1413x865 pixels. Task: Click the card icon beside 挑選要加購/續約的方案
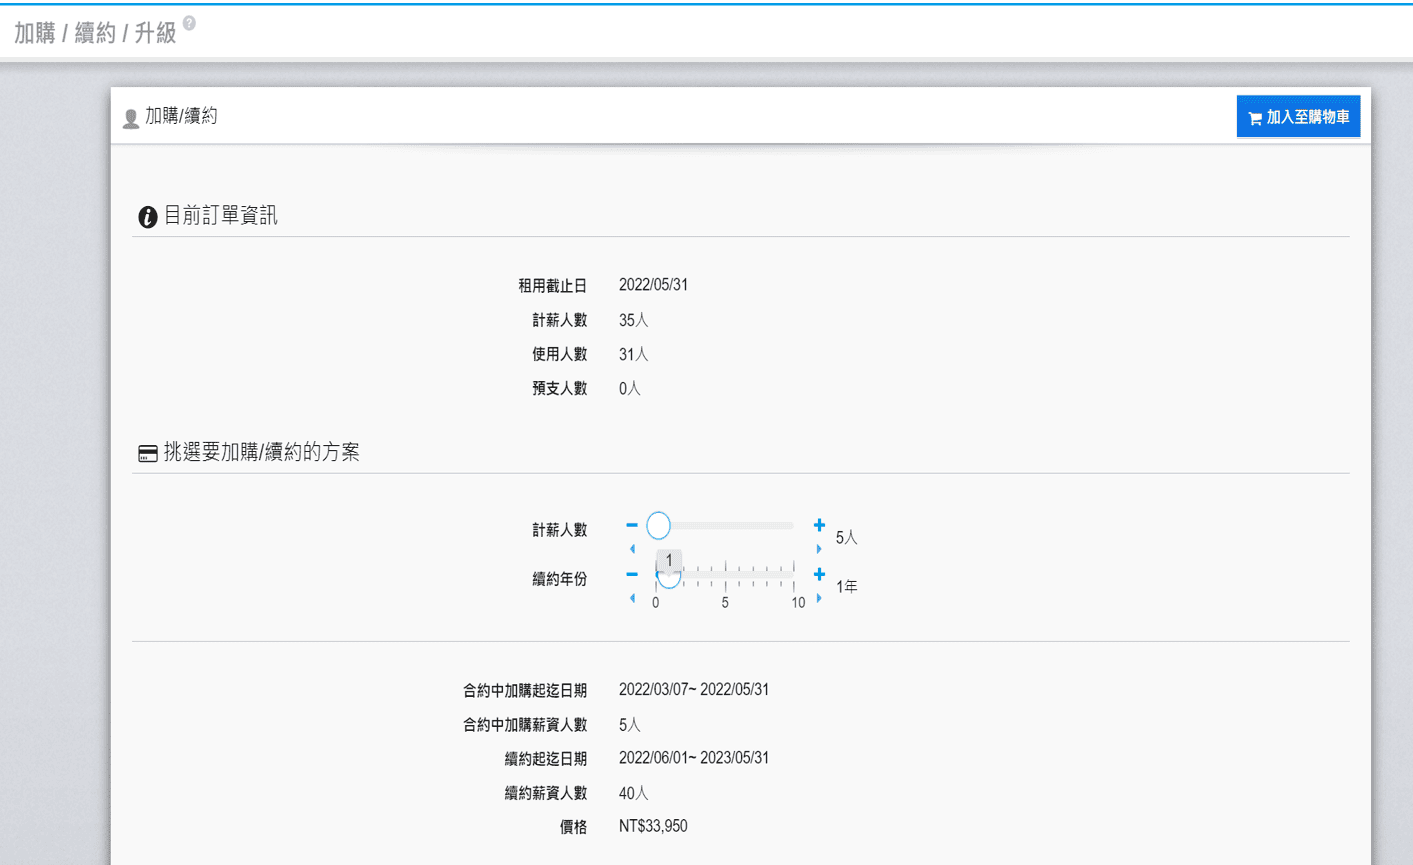pyautogui.click(x=148, y=454)
